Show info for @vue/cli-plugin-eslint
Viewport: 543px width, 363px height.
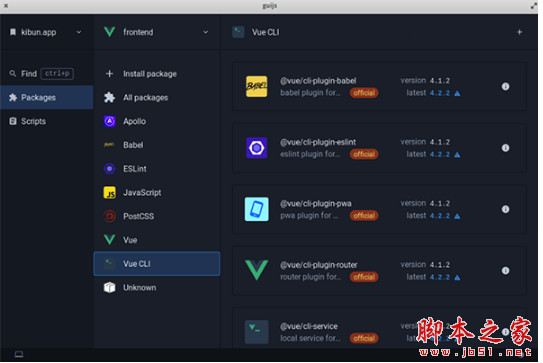coord(506,148)
